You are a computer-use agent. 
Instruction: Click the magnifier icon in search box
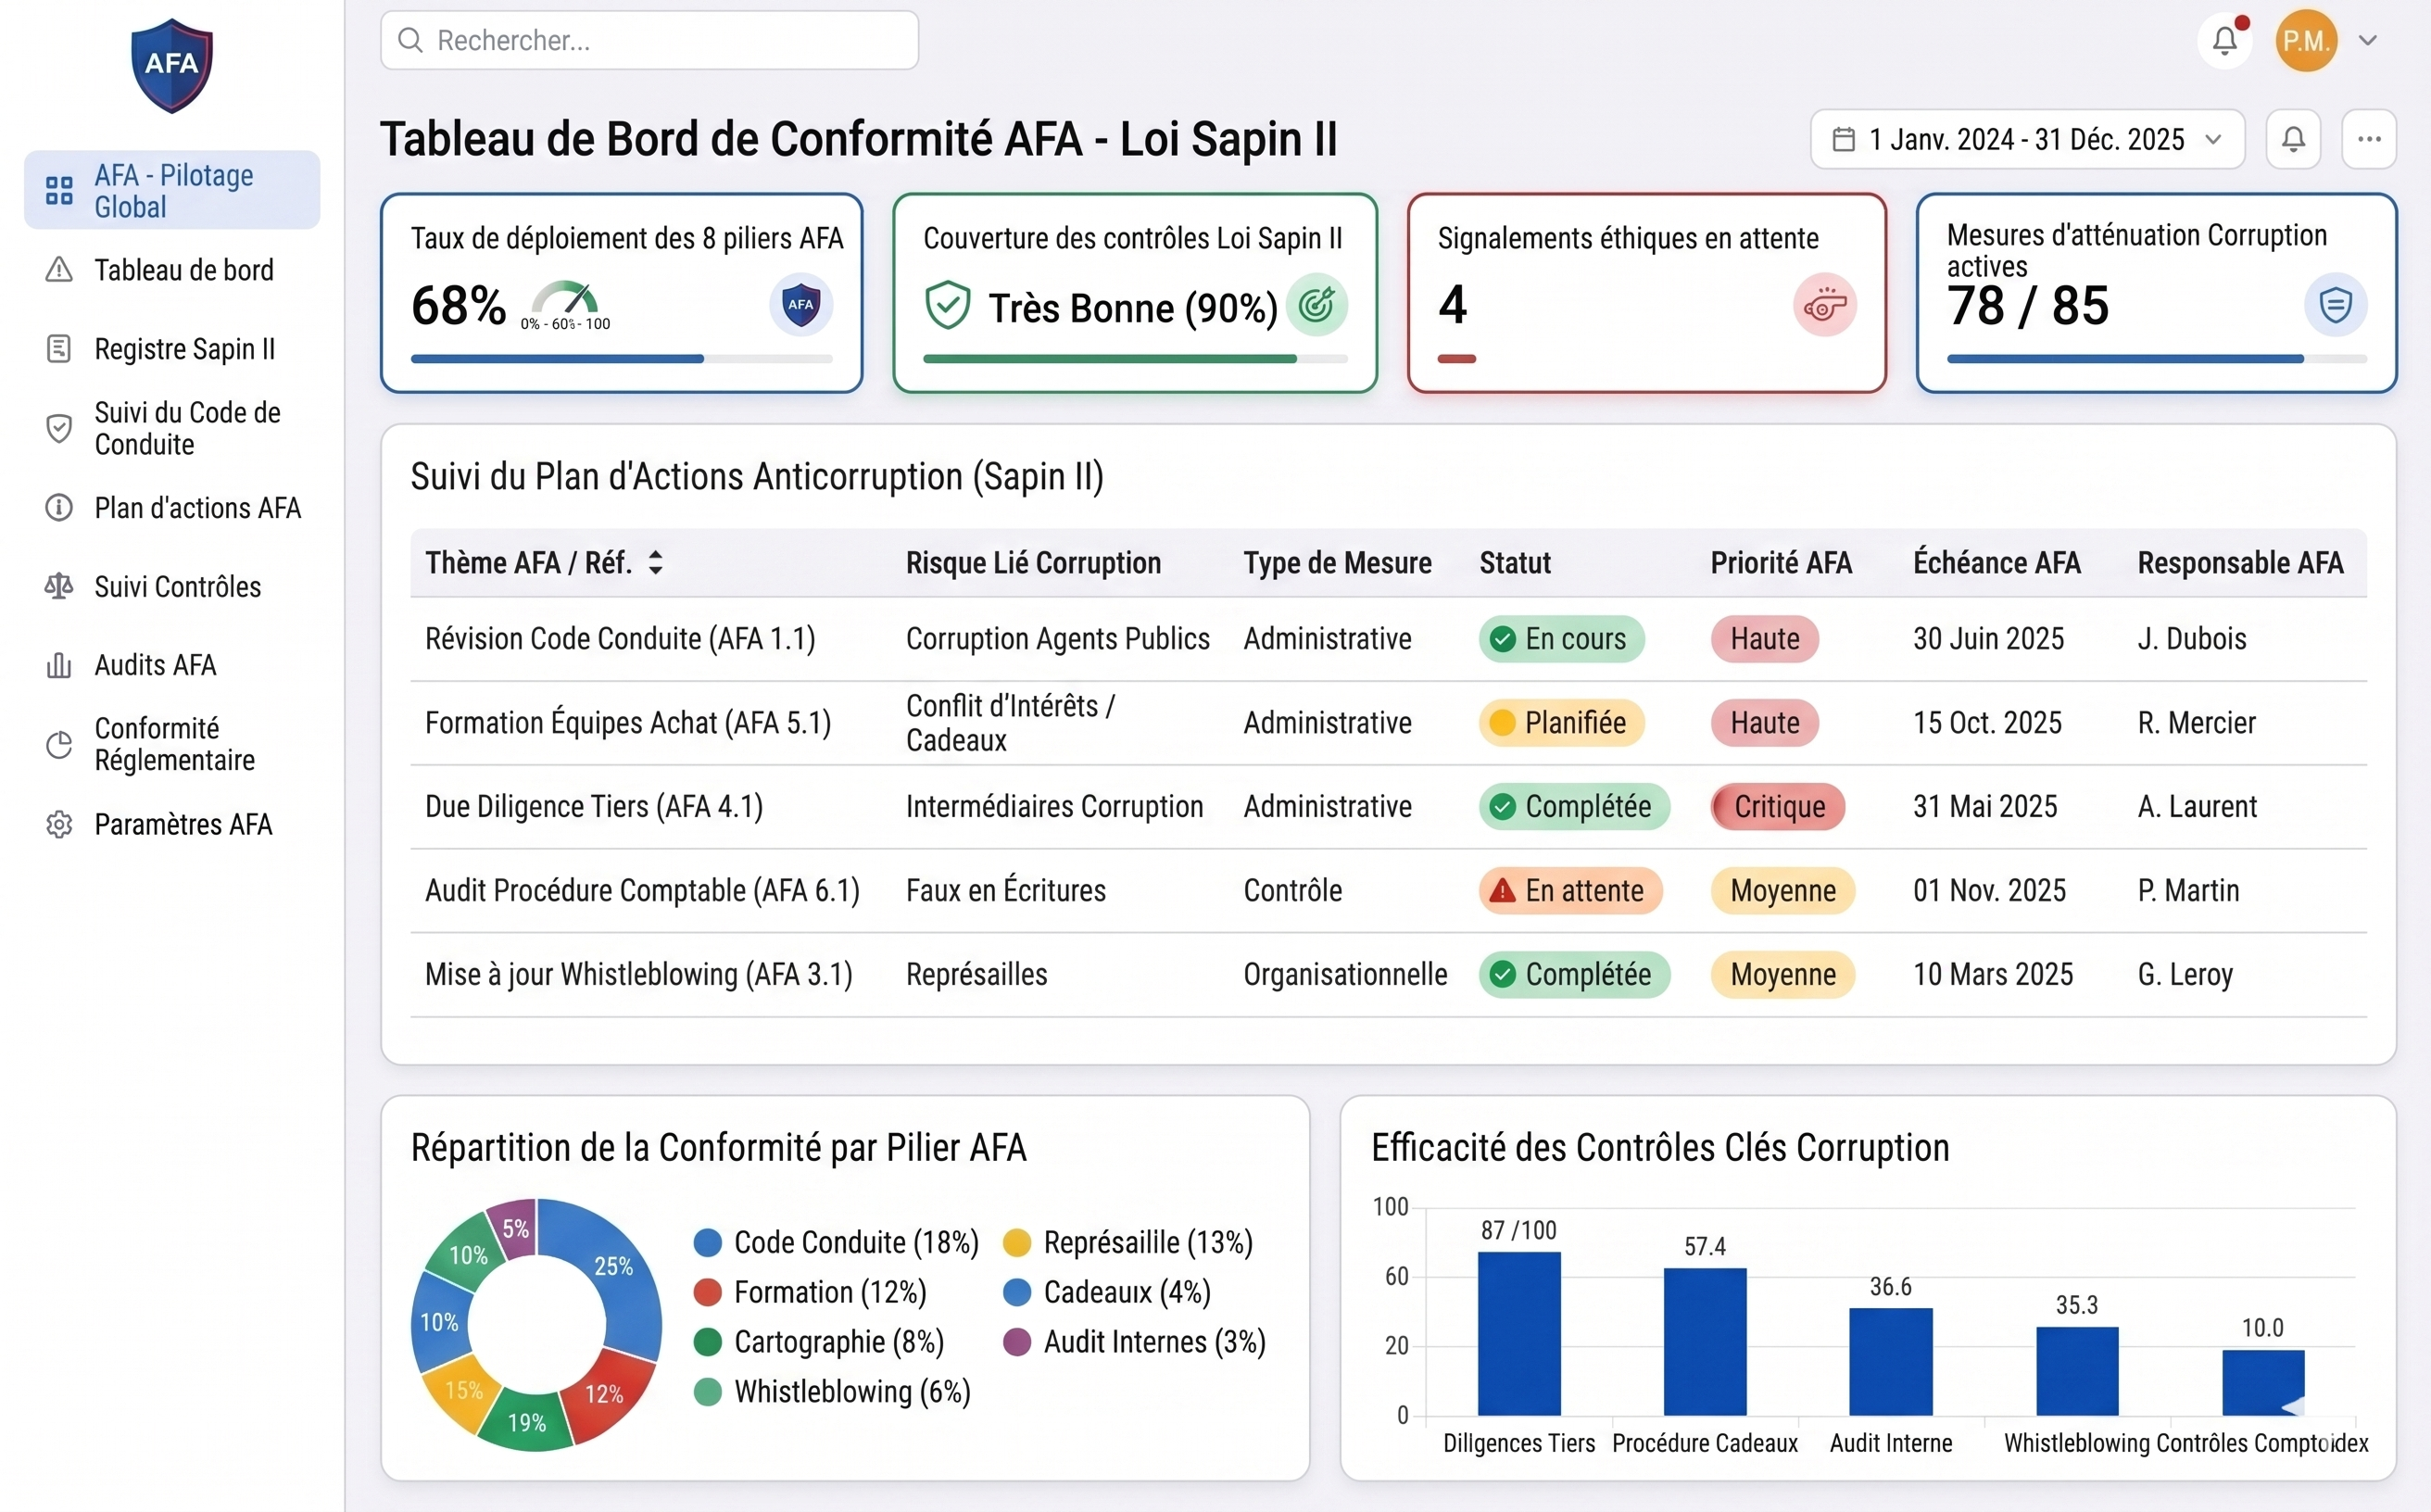click(410, 40)
